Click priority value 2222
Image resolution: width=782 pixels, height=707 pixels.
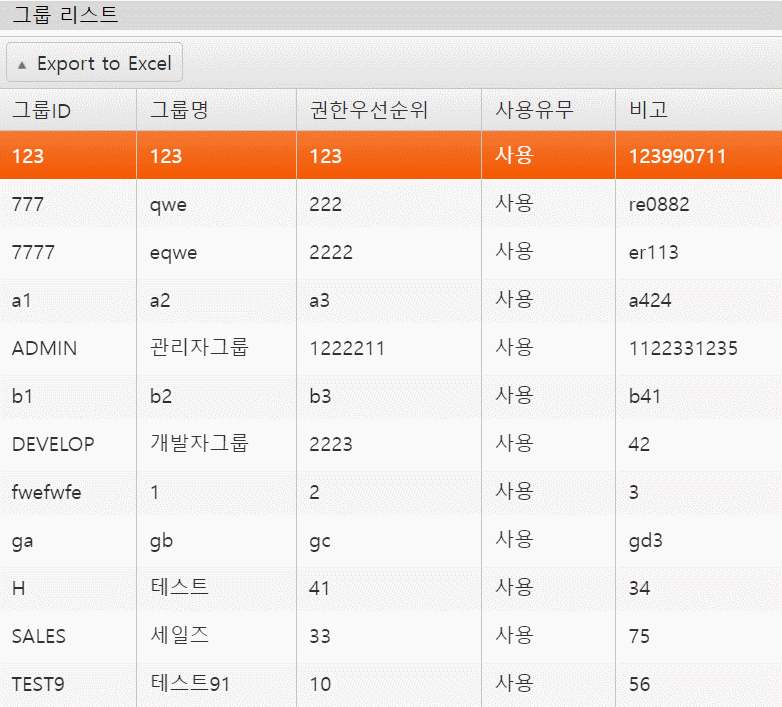coord(331,252)
